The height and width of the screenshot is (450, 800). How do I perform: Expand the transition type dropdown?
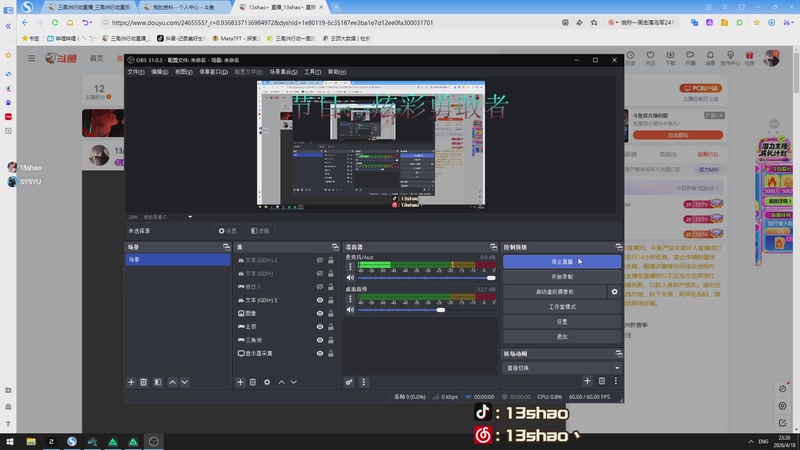[617, 368]
